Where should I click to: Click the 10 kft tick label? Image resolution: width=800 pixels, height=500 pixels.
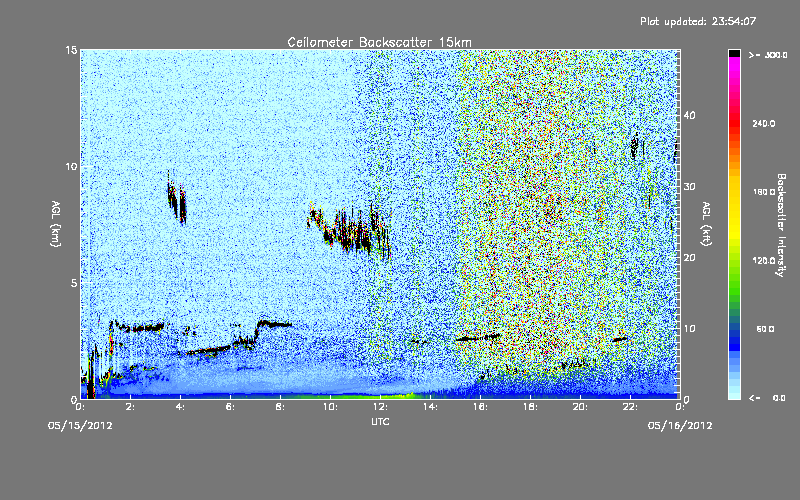[689, 329]
